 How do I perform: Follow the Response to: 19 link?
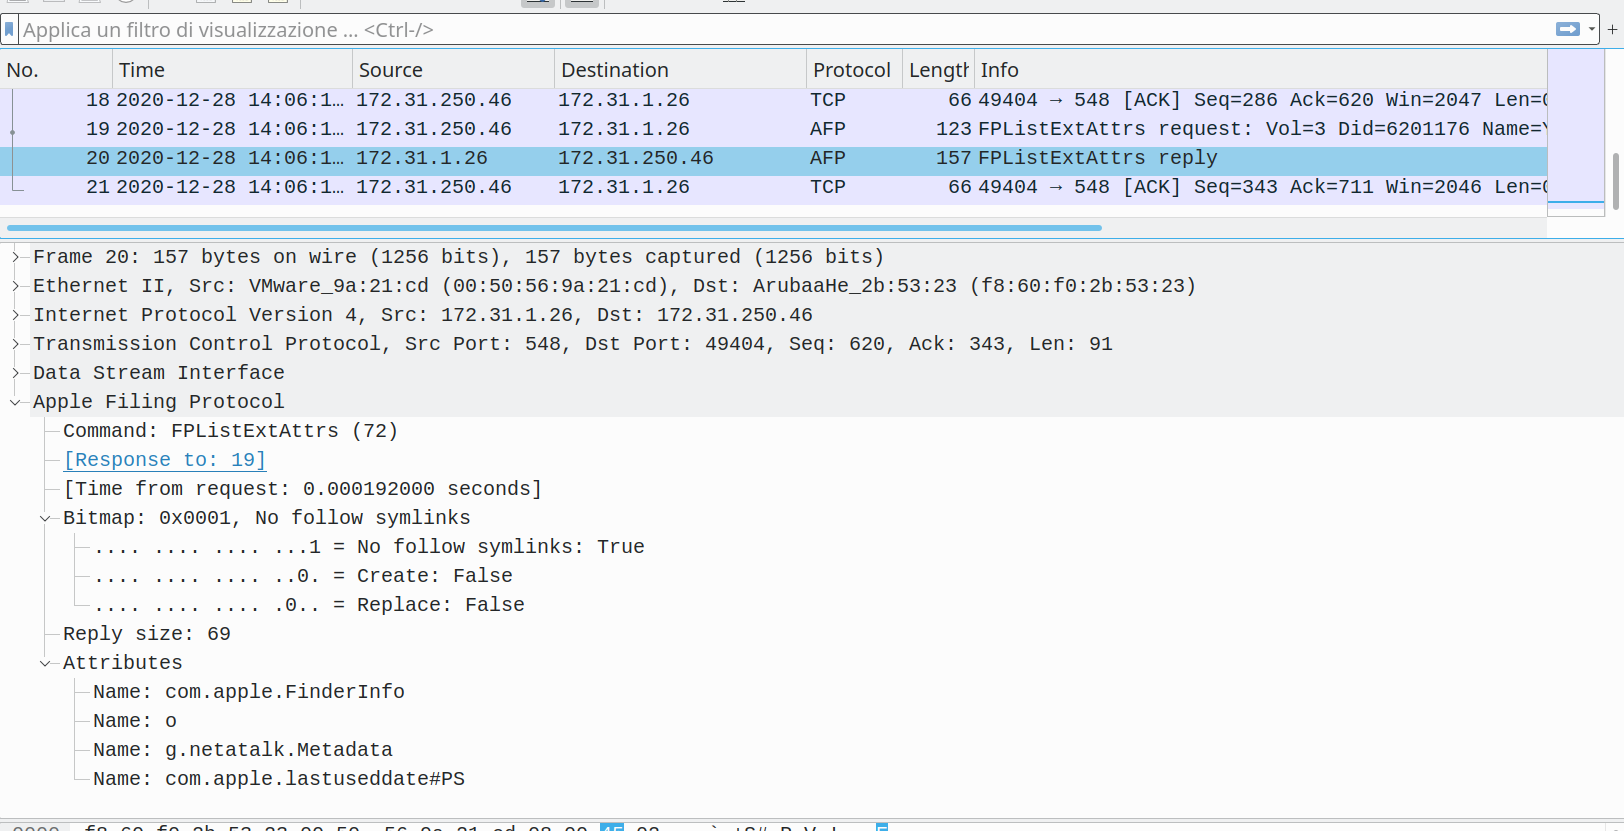pos(165,460)
